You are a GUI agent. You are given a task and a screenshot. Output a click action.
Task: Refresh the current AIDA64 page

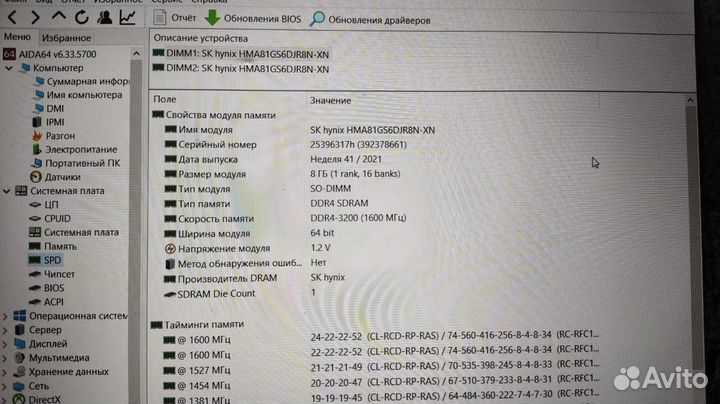pos(82,17)
